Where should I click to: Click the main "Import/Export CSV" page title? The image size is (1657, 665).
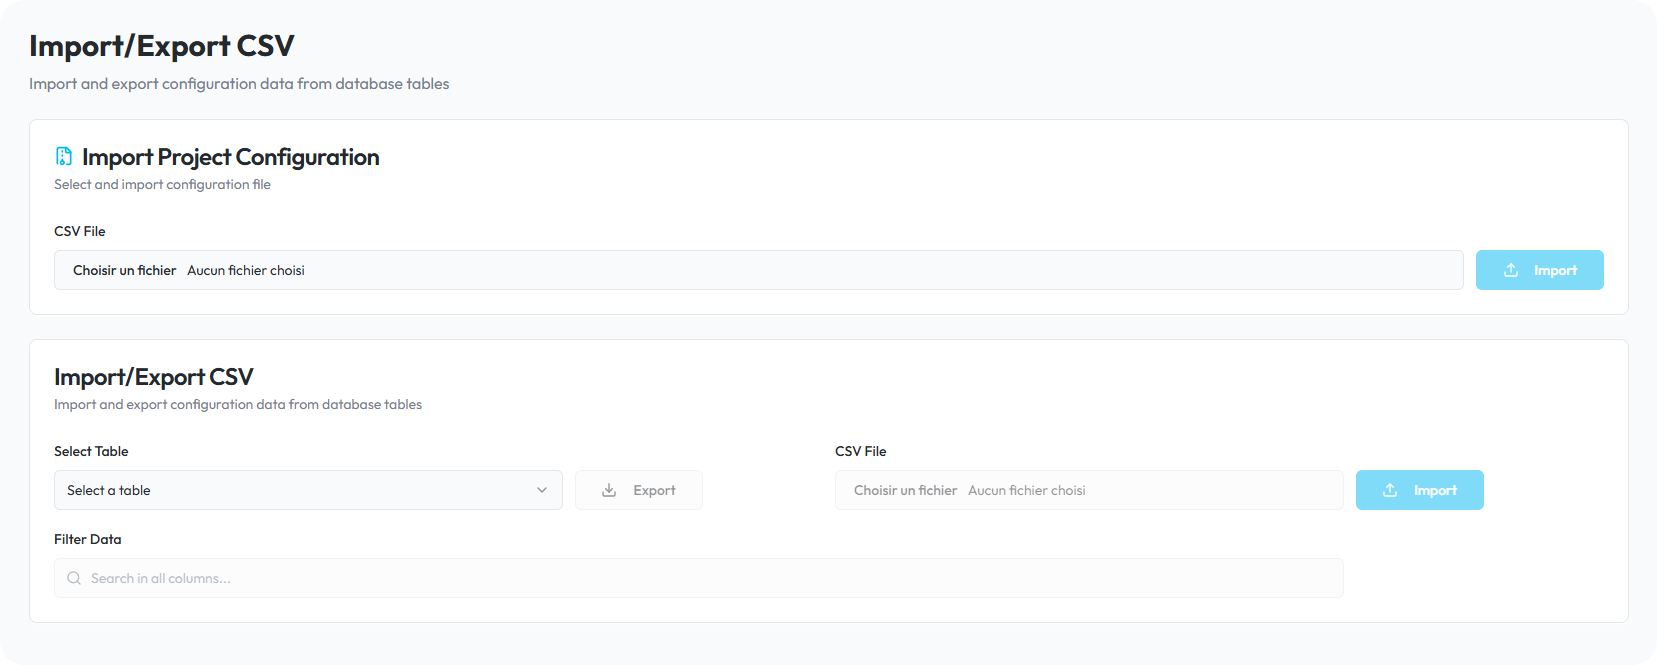[x=162, y=46]
